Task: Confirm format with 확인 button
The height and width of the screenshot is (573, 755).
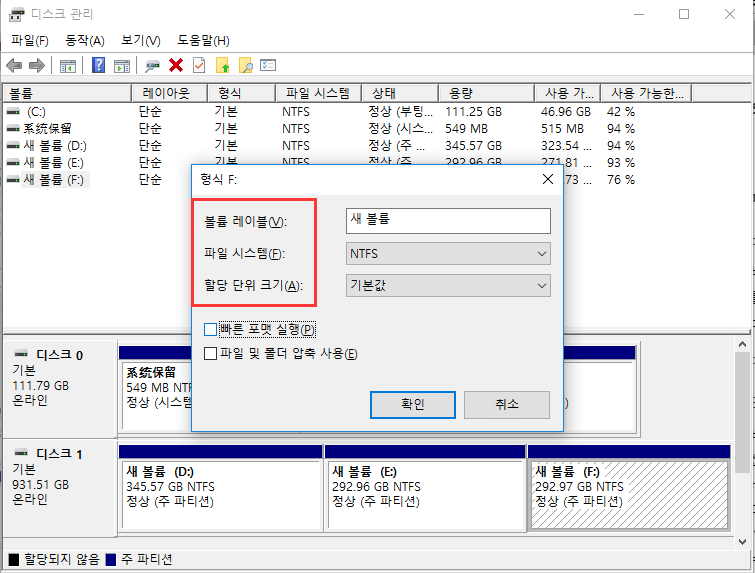Action: tap(413, 404)
